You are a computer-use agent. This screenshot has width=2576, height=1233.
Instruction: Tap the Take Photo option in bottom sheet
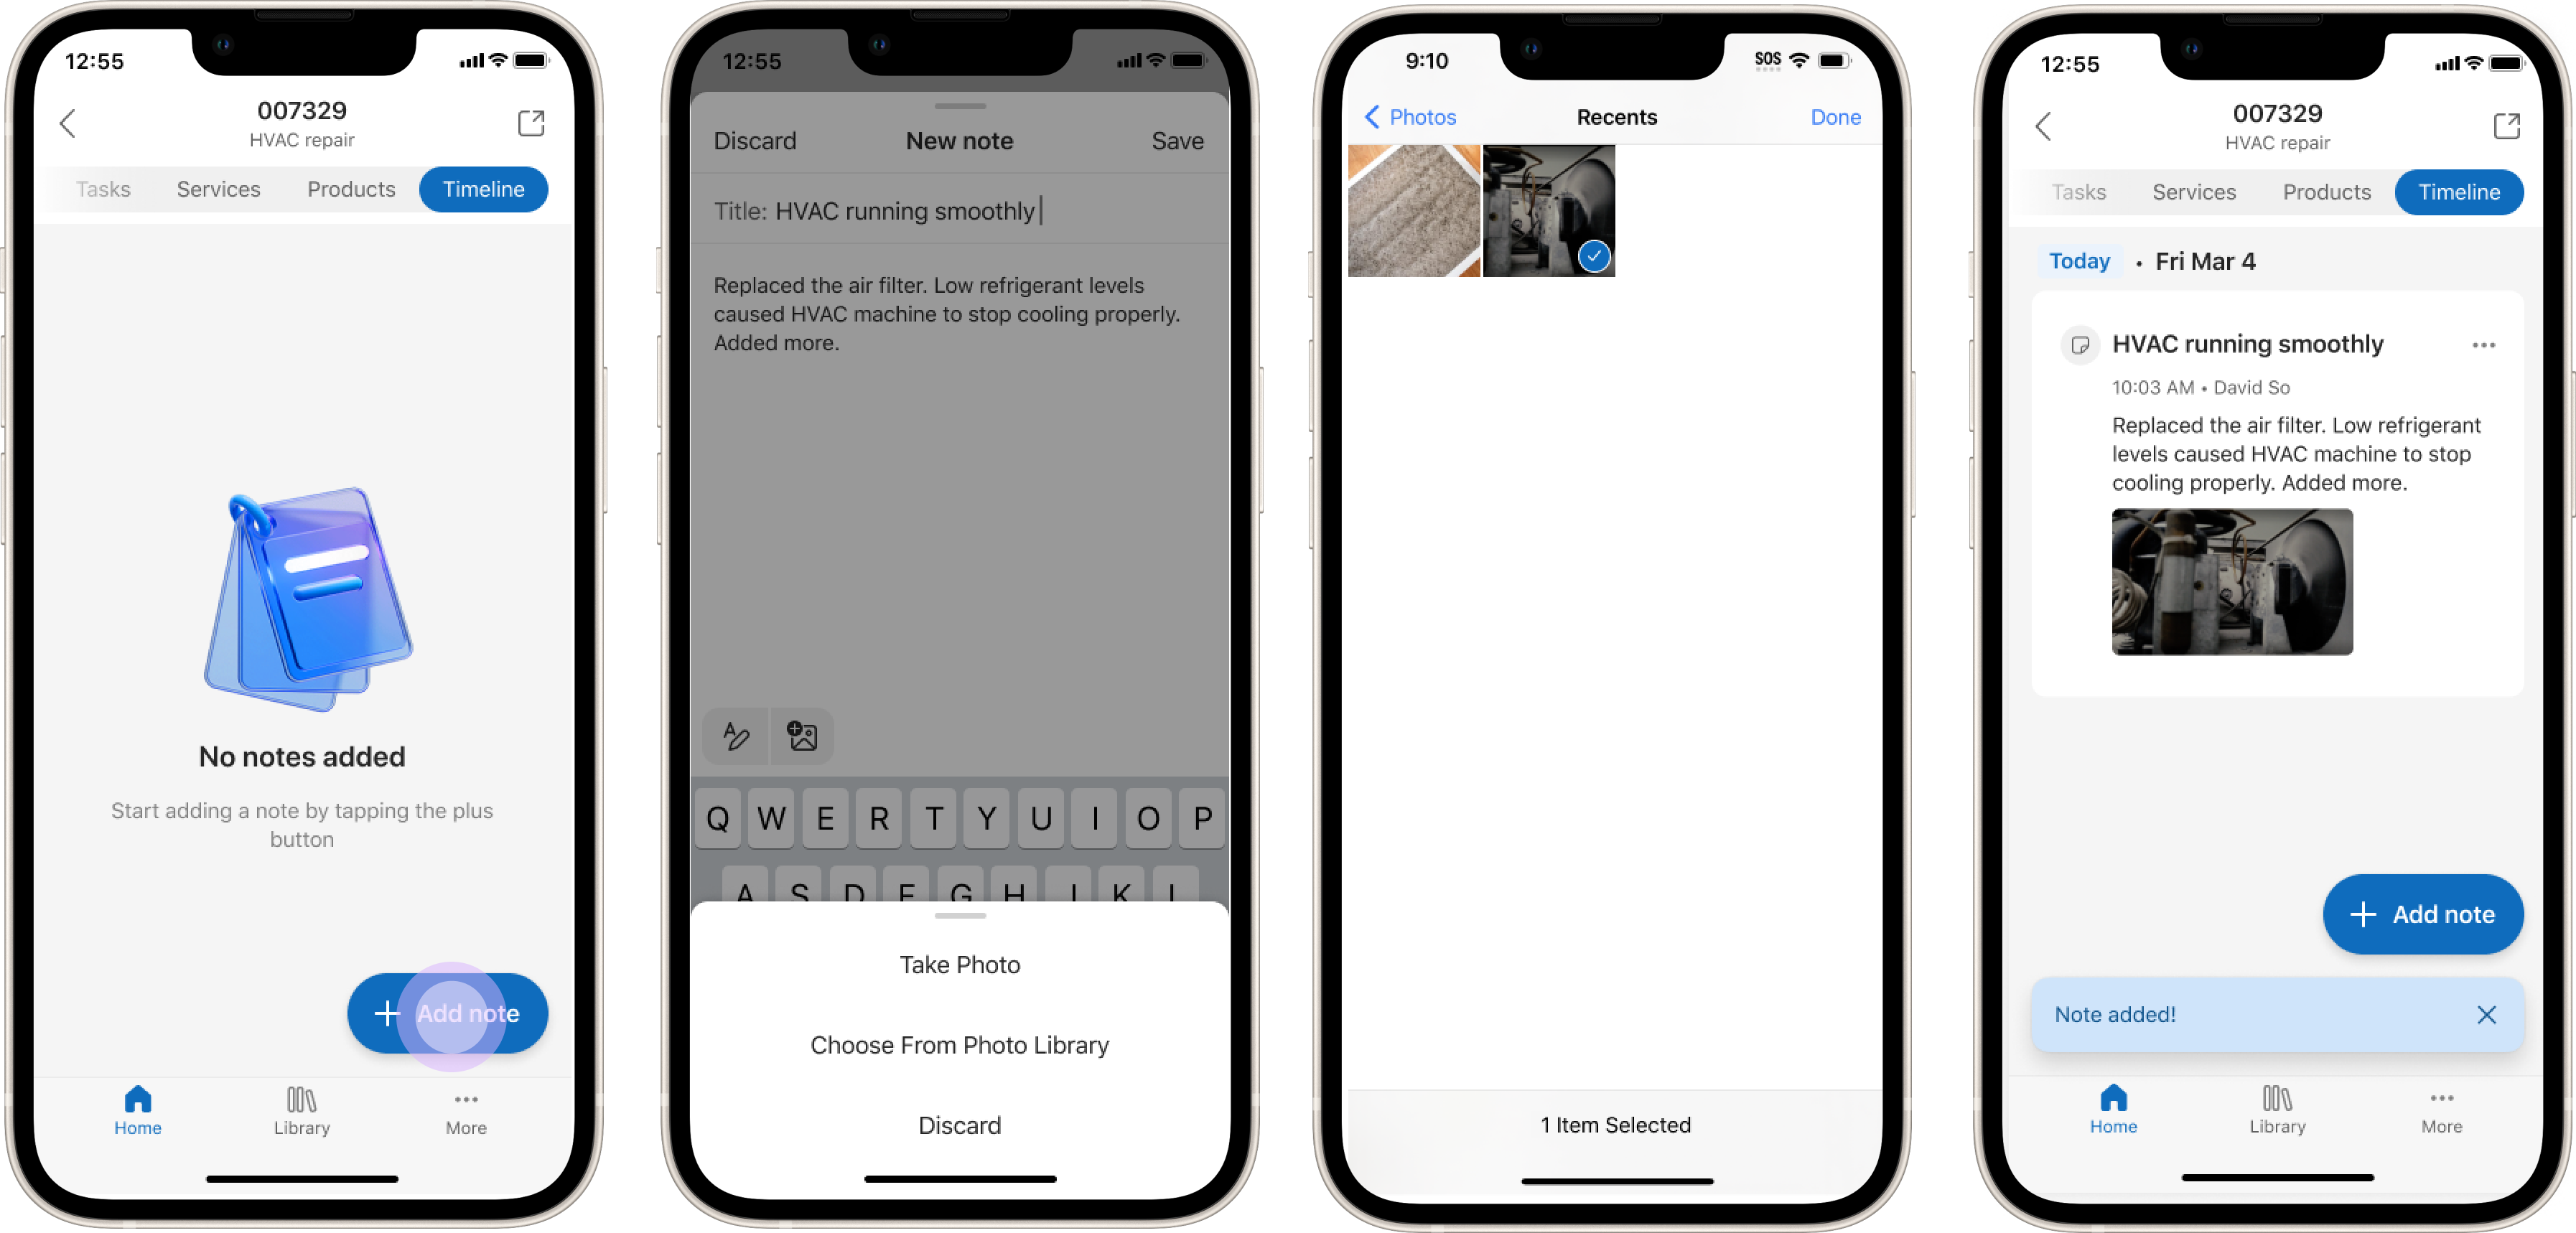point(958,965)
